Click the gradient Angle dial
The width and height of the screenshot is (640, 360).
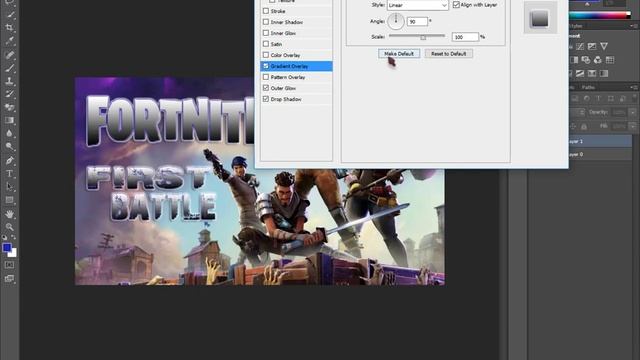click(x=396, y=21)
